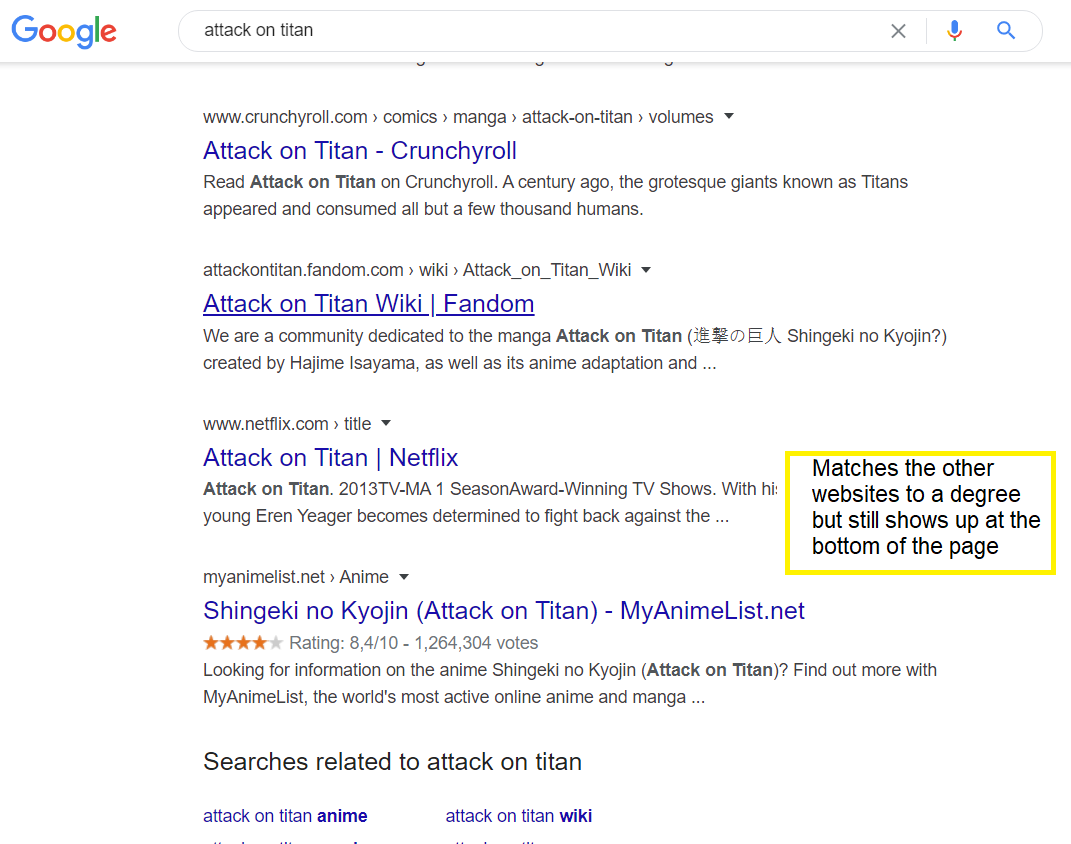The height and width of the screenshot is (844, 1071).
Task: Open the Attack on Titan | Netflix result
Action: coord(330,457)
